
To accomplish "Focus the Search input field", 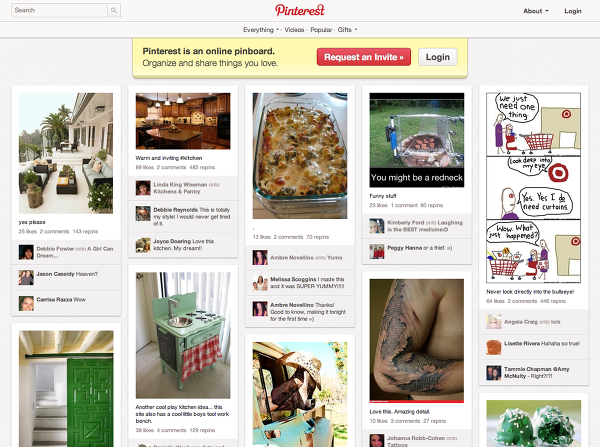I will click(x=59, y=10).
